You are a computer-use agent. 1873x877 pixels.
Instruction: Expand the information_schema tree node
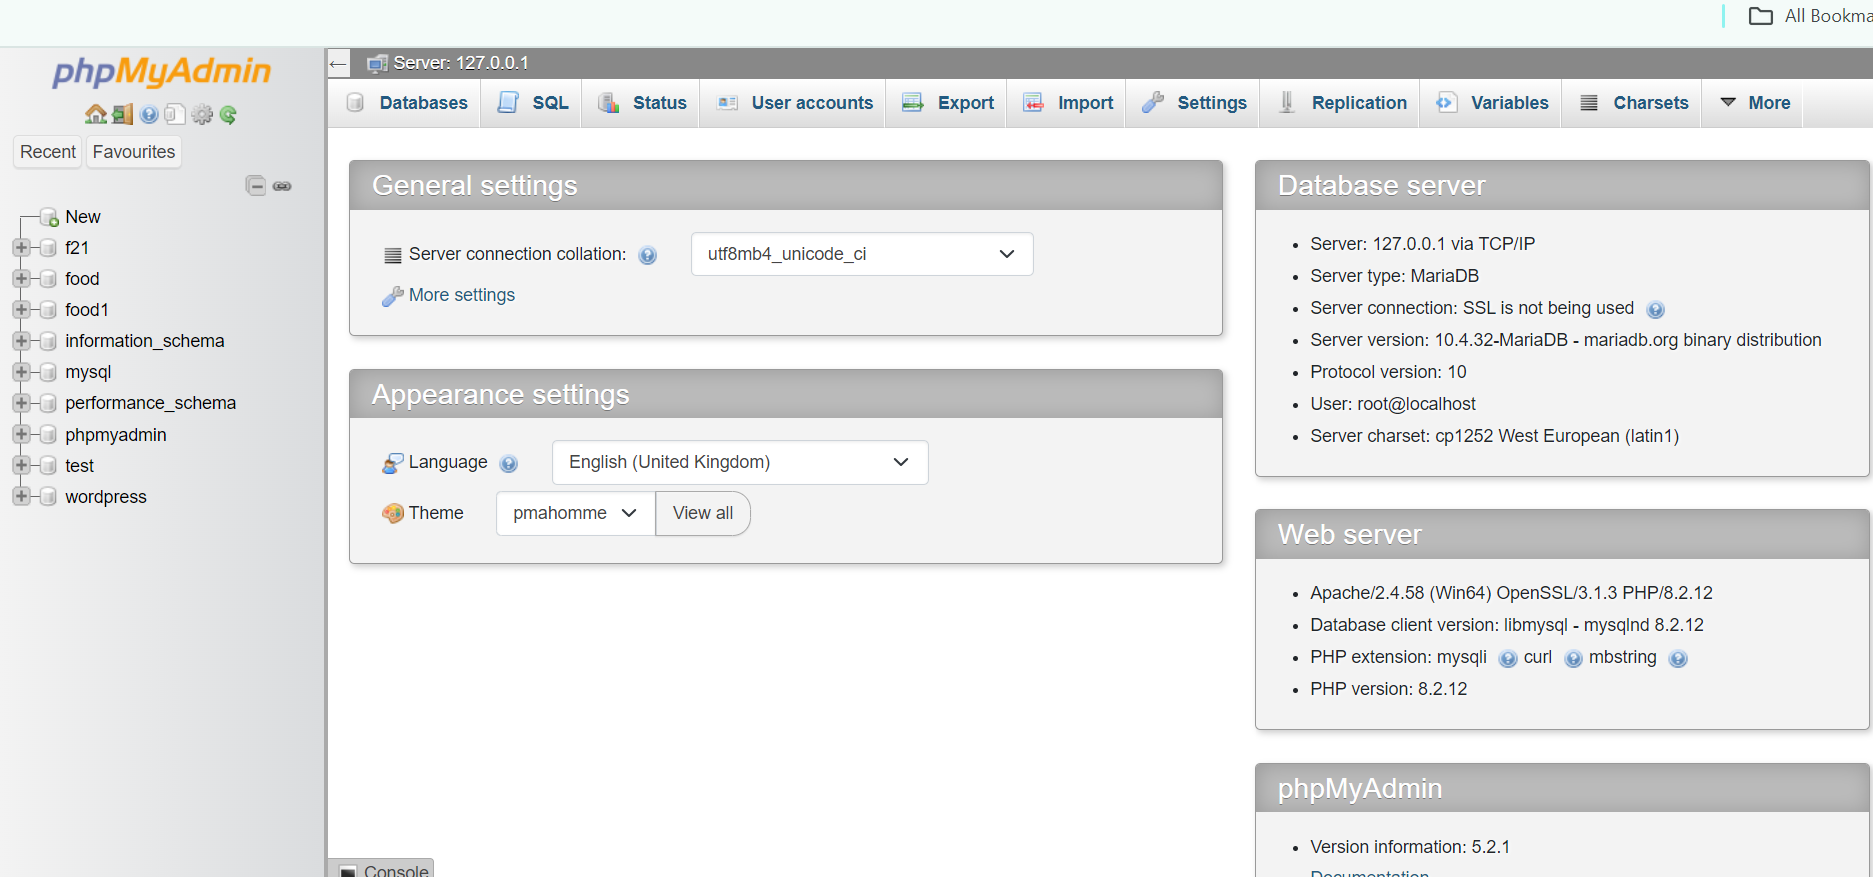21,341
